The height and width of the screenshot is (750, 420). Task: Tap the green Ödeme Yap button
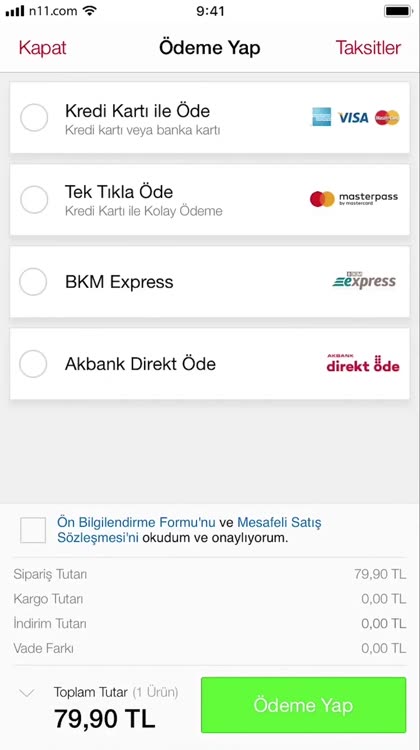[303, 705]
